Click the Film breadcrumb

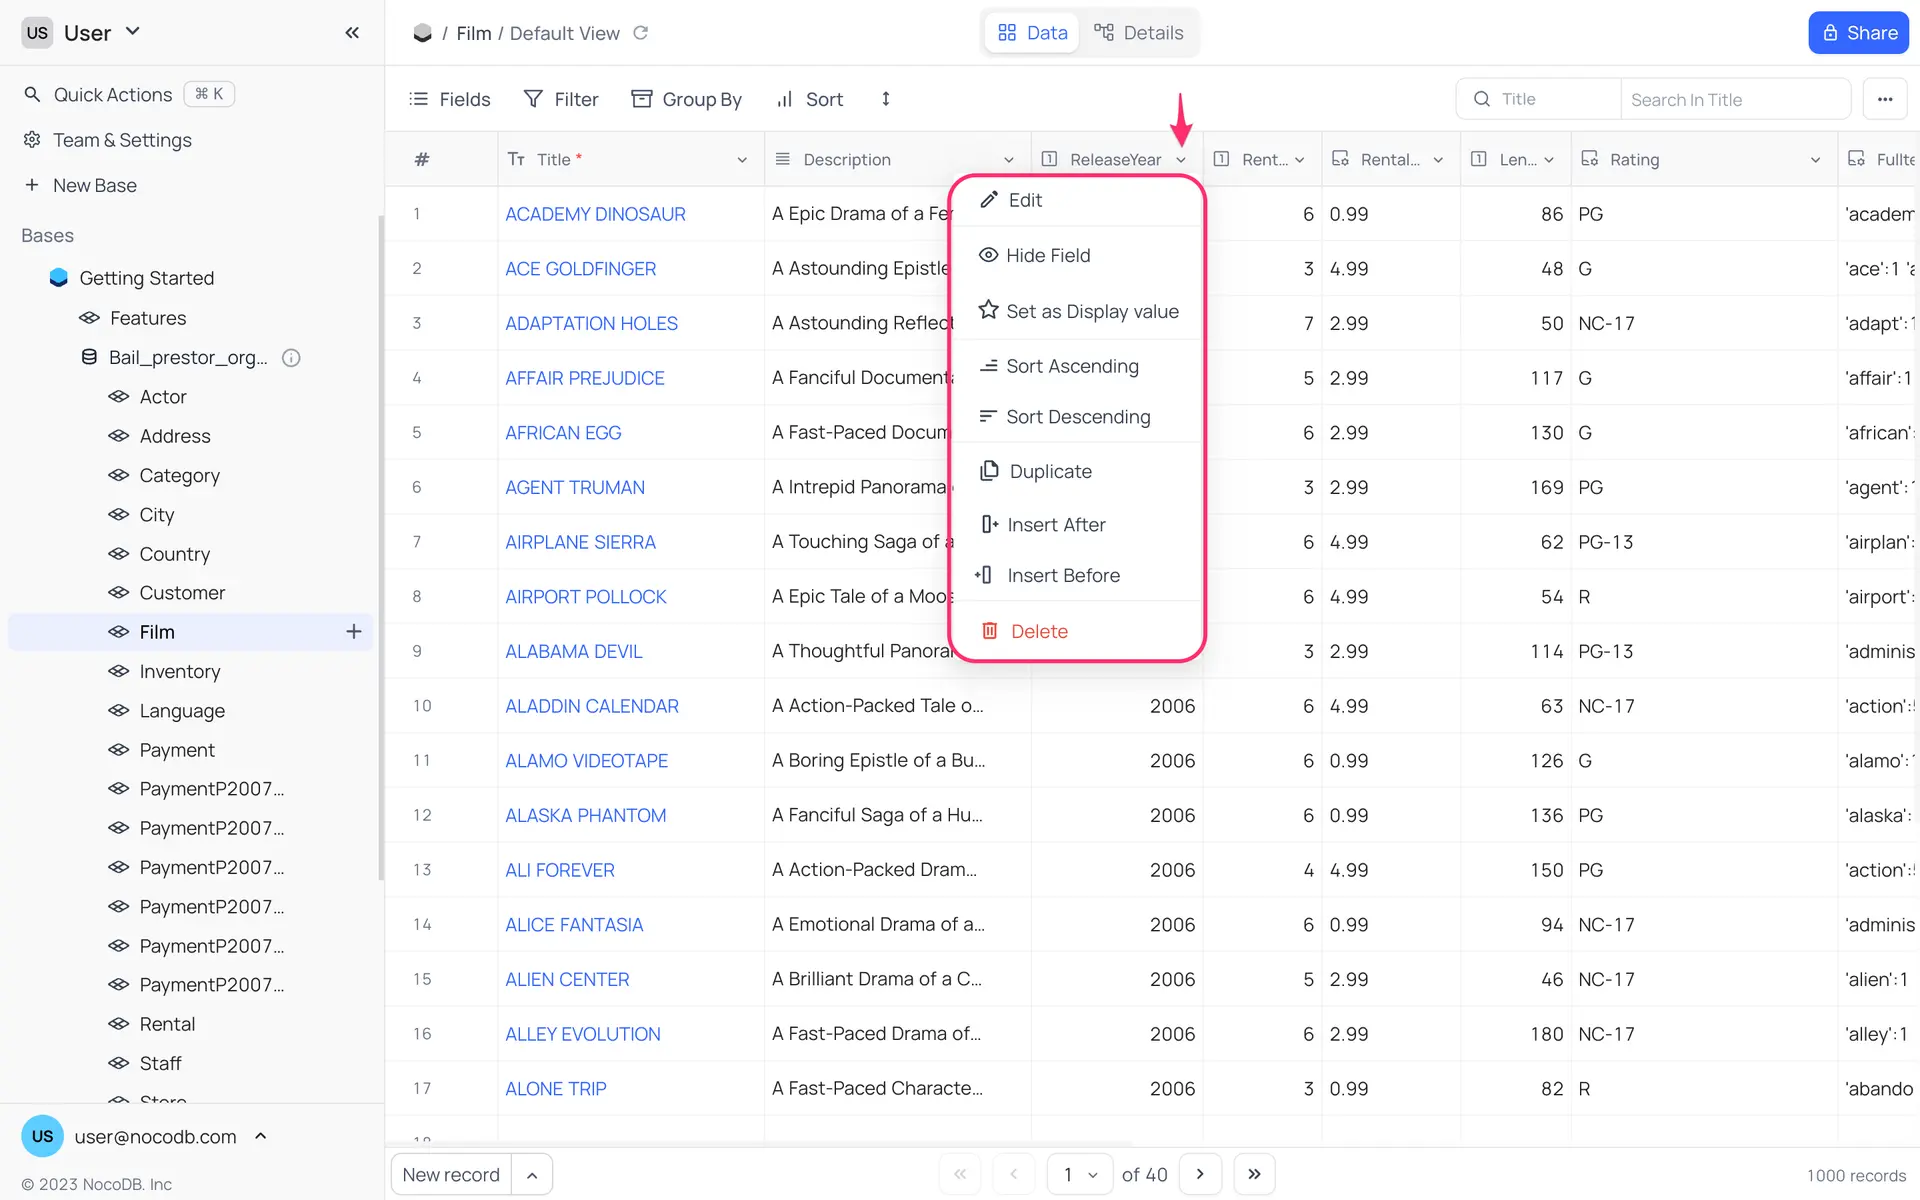(x=474, y=33)
